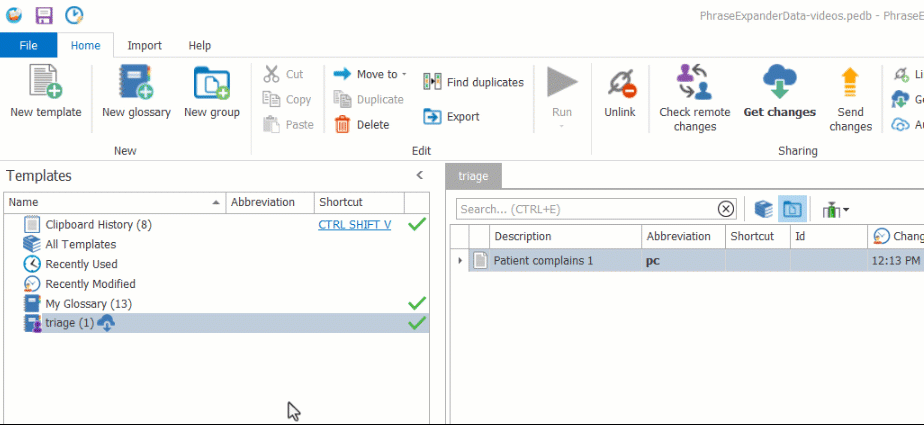Click the Send changes icon

(x=850, y=83)
